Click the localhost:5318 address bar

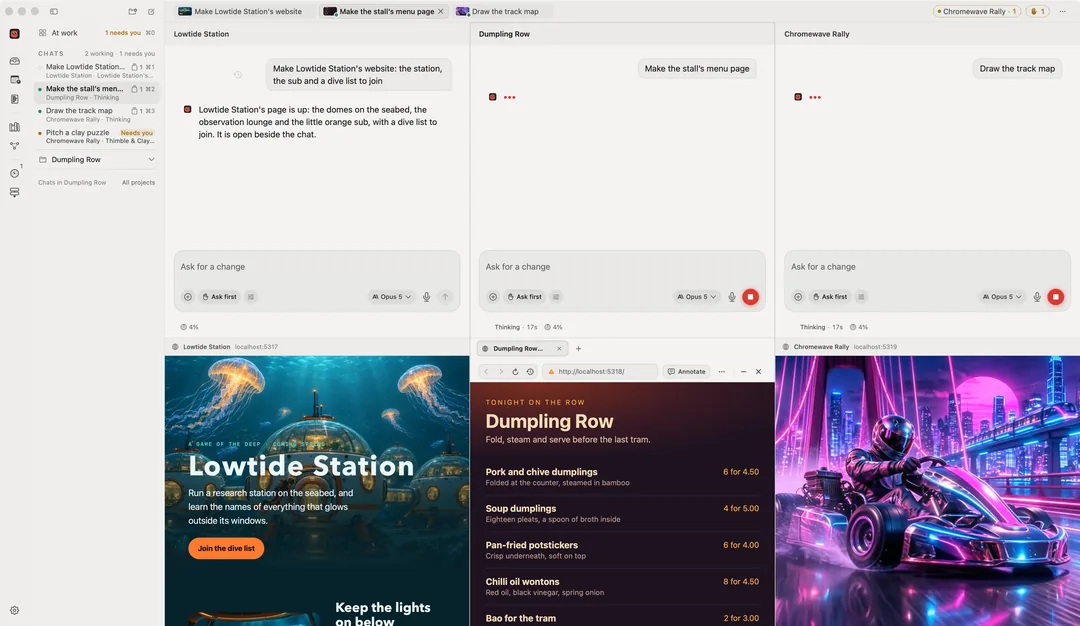[599, 371]
